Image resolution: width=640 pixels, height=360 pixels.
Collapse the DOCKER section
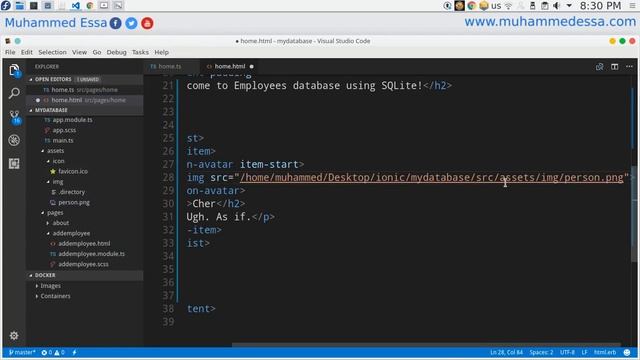point(45,276)
